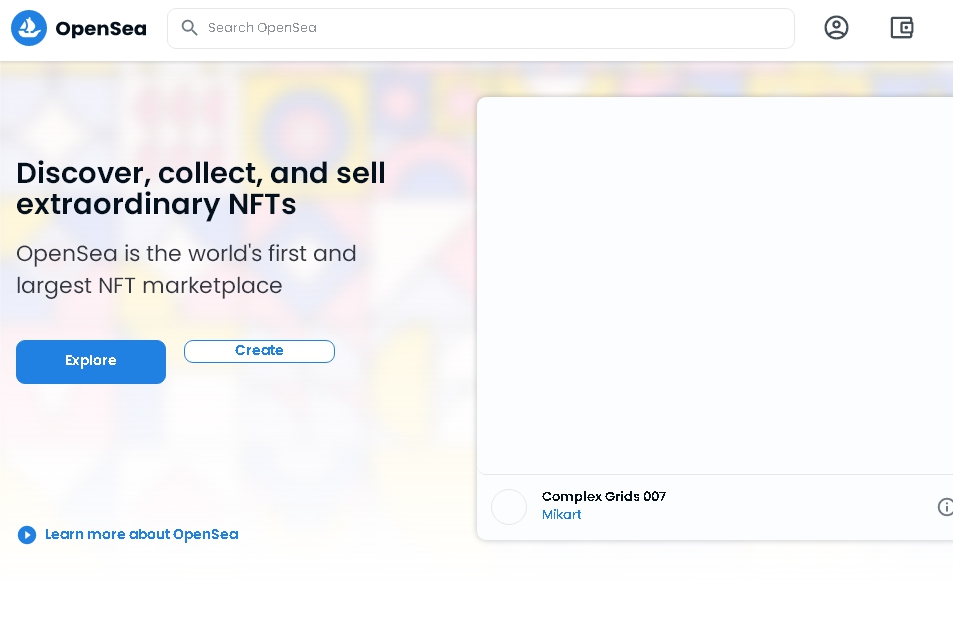
Task: Click the blank header space between the account and wallet icons
Action: point(869,28)
